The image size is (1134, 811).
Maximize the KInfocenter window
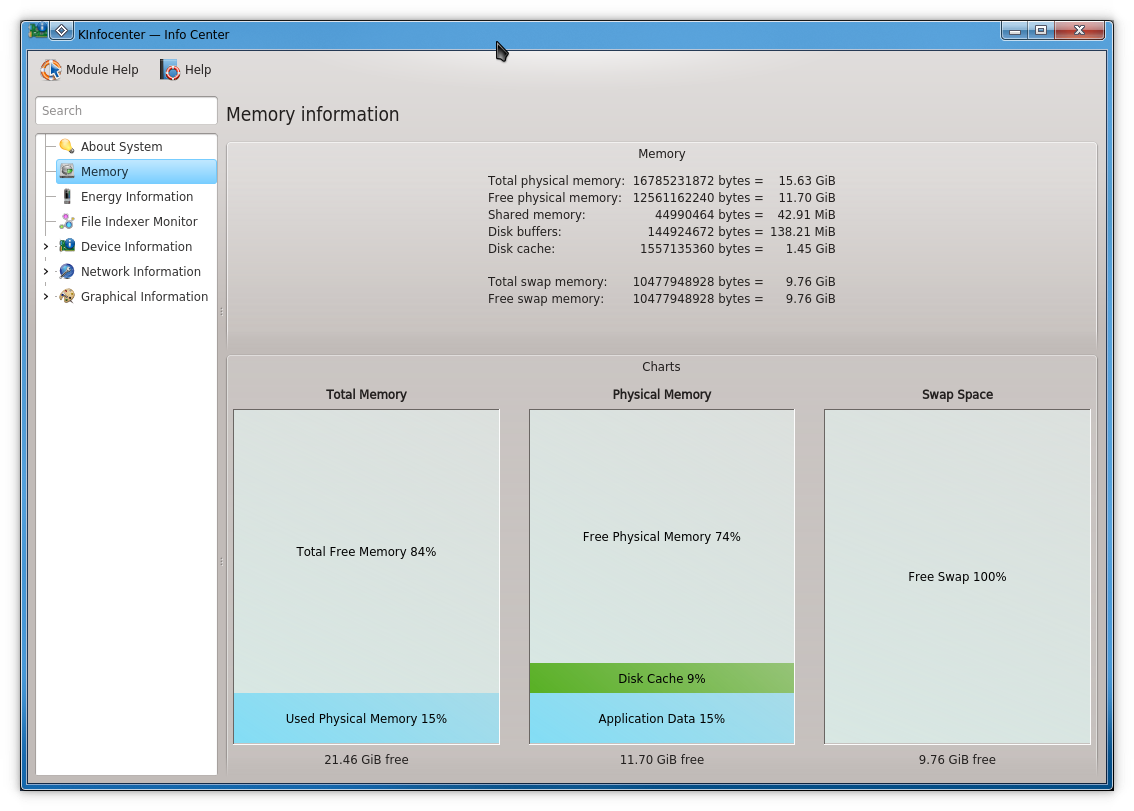(1041, 30)
